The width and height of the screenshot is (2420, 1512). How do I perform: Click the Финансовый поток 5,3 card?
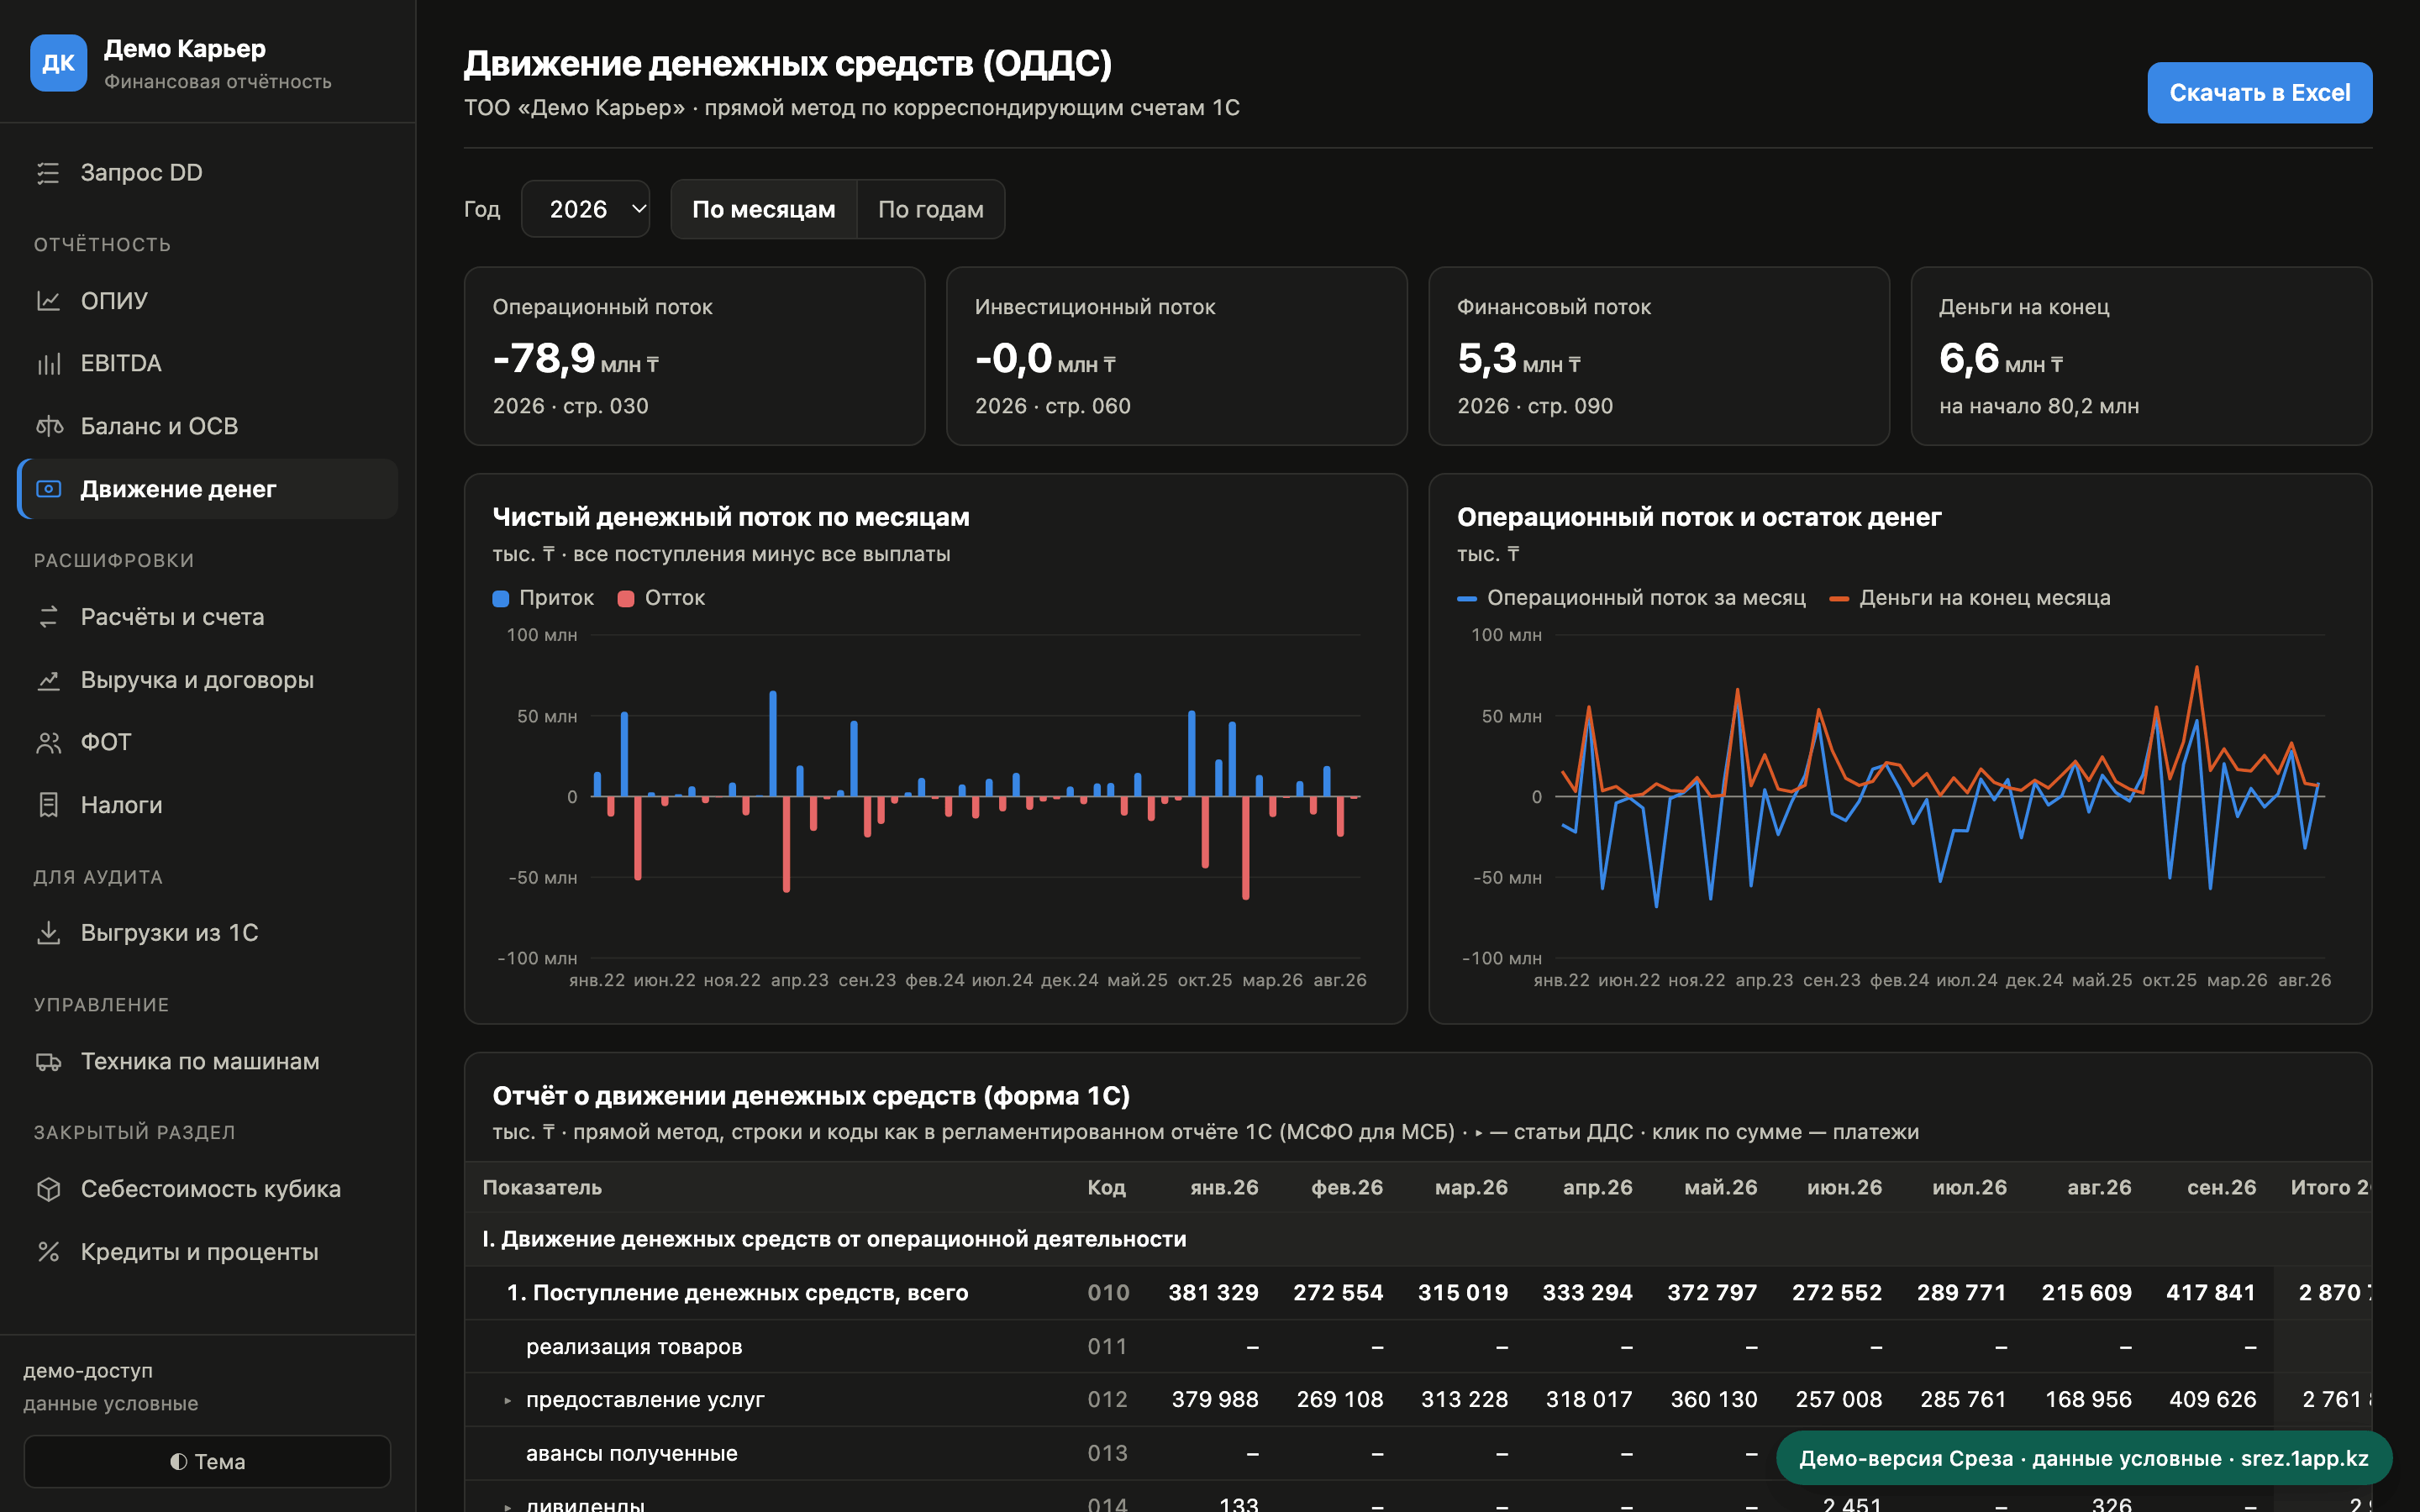click(x=1659, y=356)
